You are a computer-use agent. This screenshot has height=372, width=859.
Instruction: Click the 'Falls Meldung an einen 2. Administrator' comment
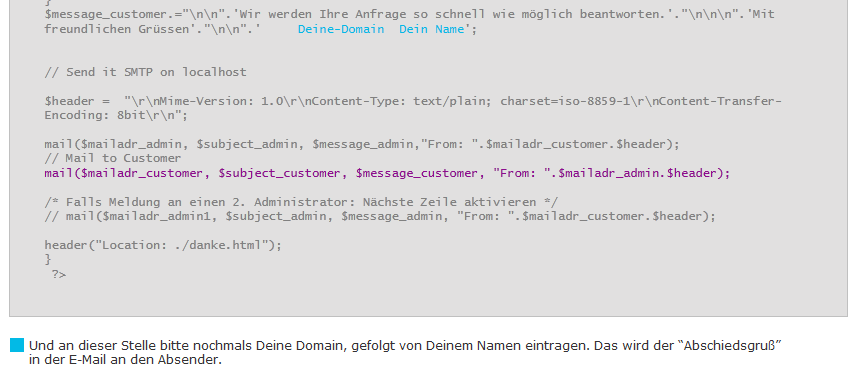pyautogui.click(x=301, y=202)
